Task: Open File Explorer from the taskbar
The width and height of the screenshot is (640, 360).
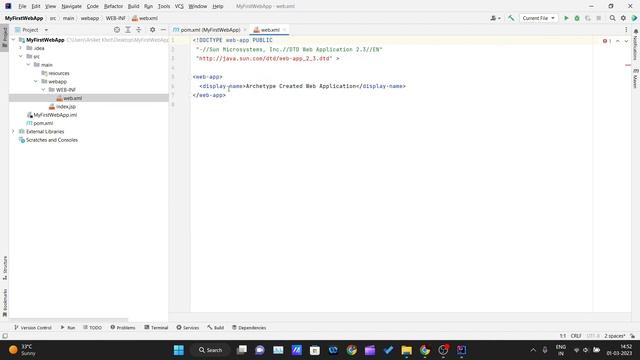Action: 407,350
